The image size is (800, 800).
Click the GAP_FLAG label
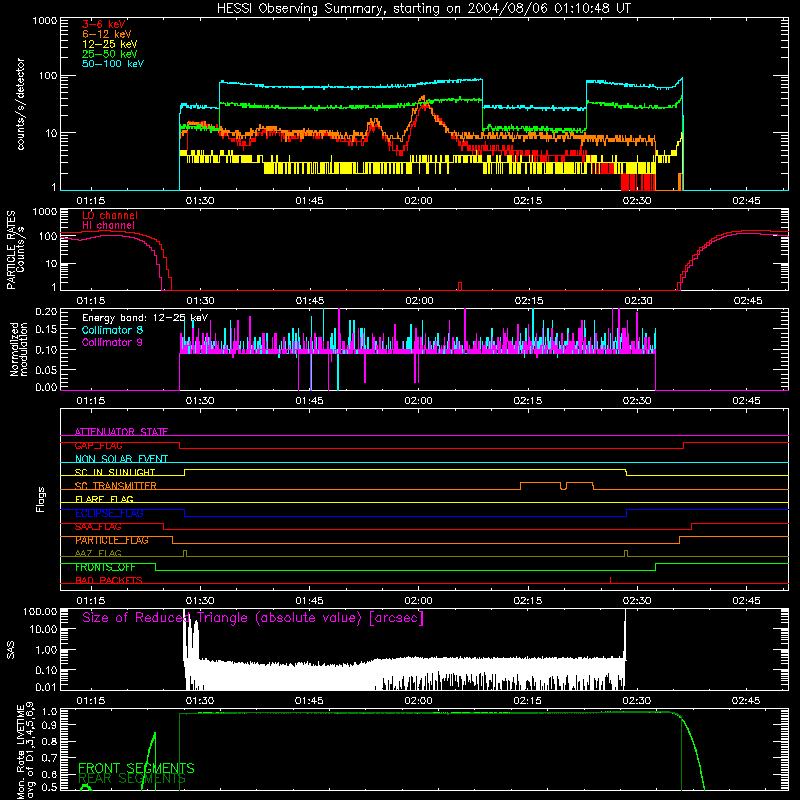pyautogui.click(x=98, y=445)
